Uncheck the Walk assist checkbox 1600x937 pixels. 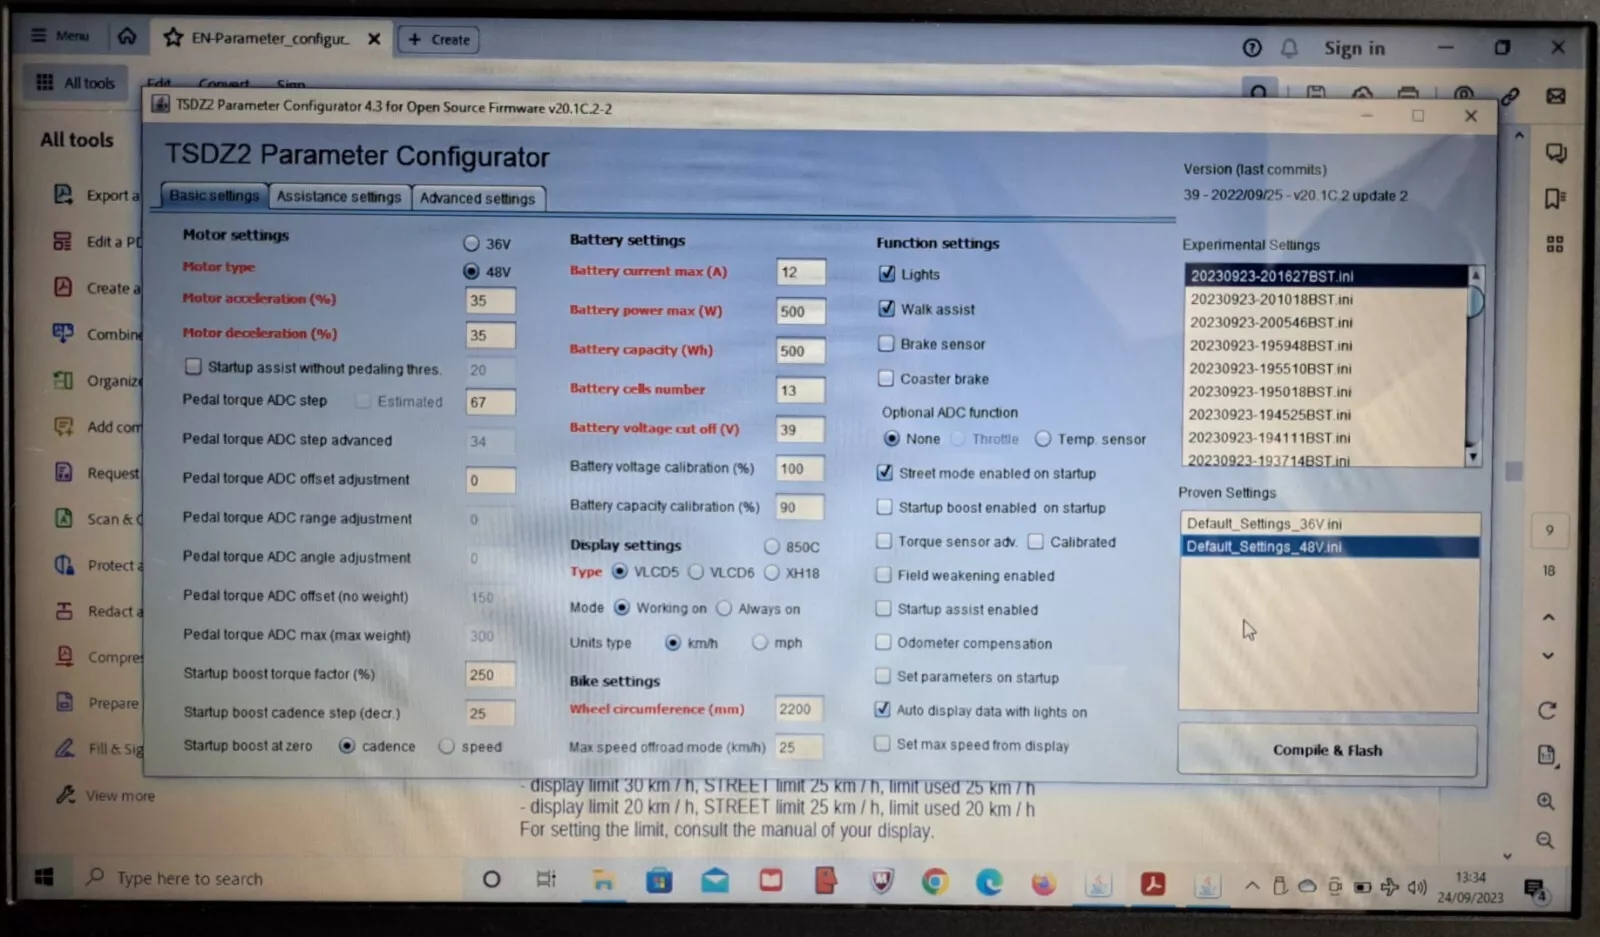tap(886, 309)
